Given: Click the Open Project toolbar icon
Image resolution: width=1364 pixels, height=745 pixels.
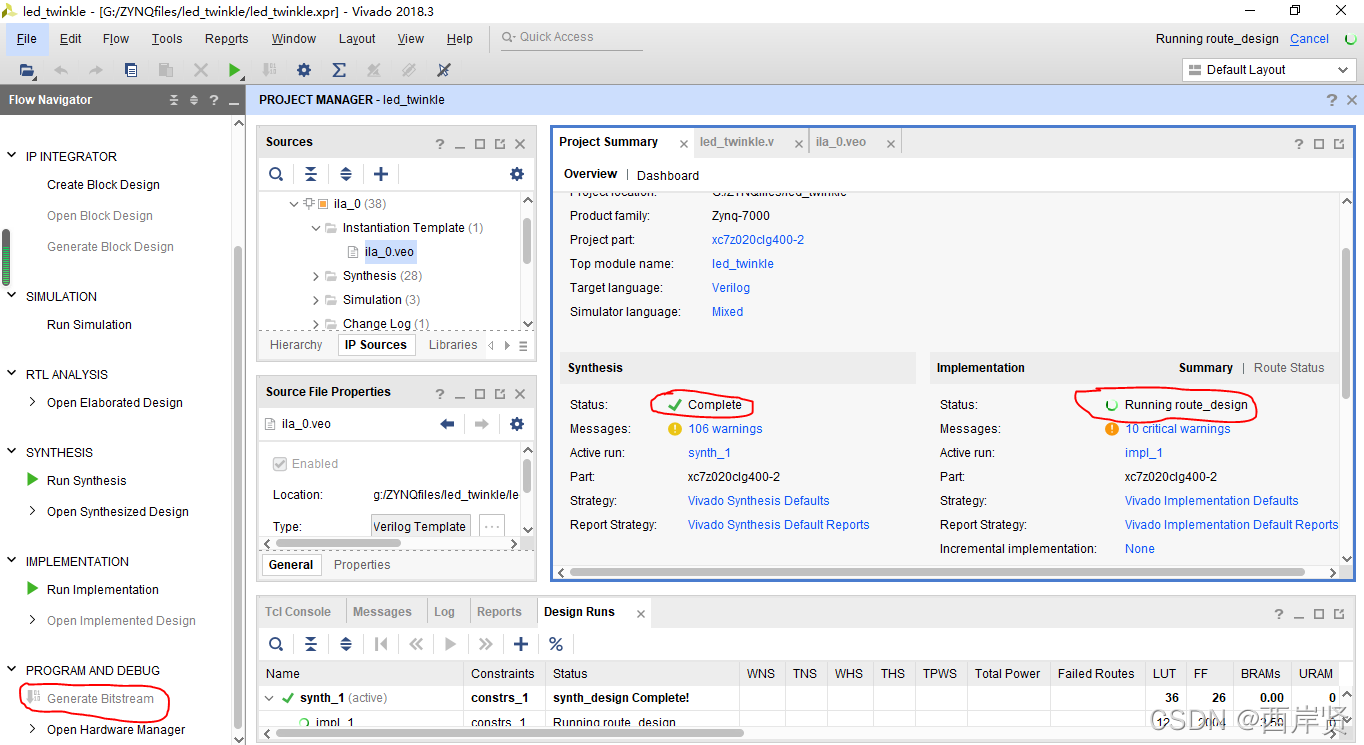Looking at the screenshot, I should tap(27, 70).
